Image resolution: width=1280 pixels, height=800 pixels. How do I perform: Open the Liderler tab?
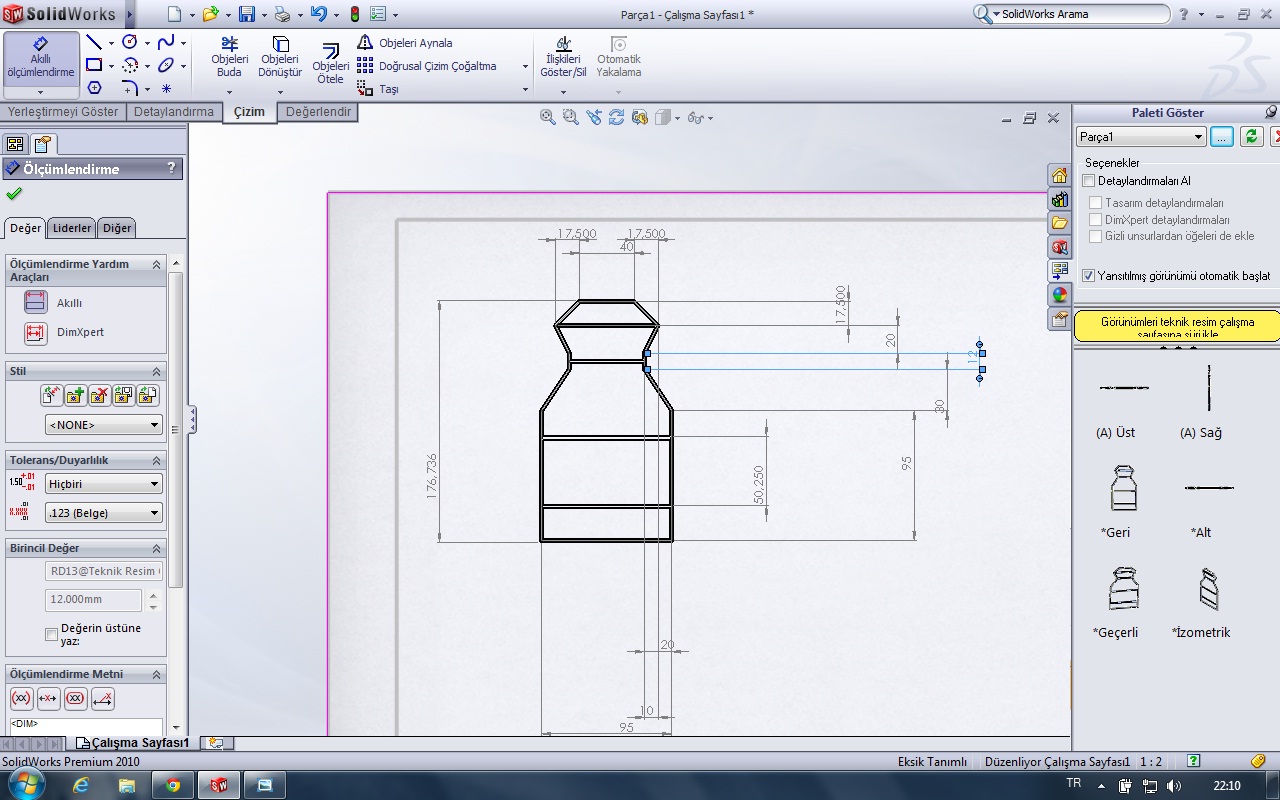[72, 228]
